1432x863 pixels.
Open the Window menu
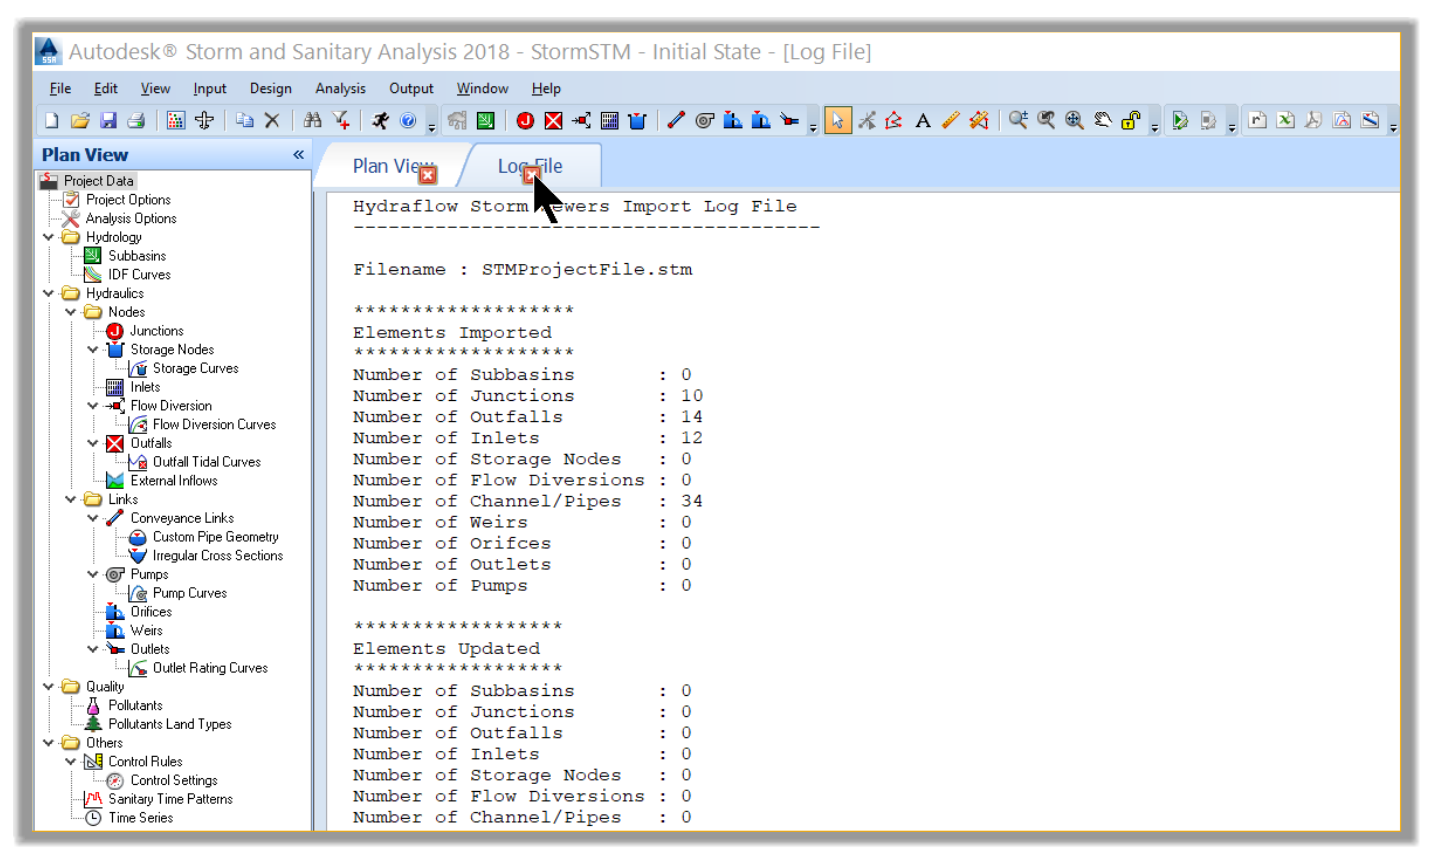(x=482, y=88)
